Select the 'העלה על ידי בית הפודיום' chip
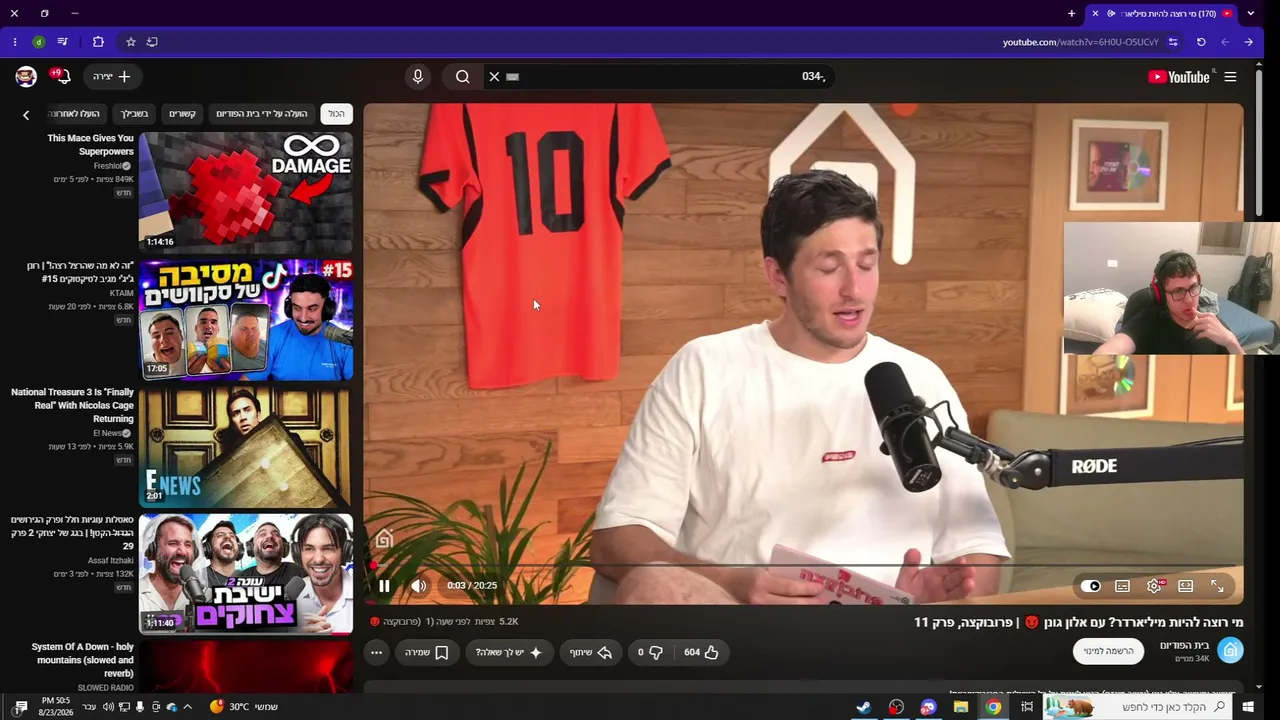This screenshot has width=1280, height=720. [262, 114]
